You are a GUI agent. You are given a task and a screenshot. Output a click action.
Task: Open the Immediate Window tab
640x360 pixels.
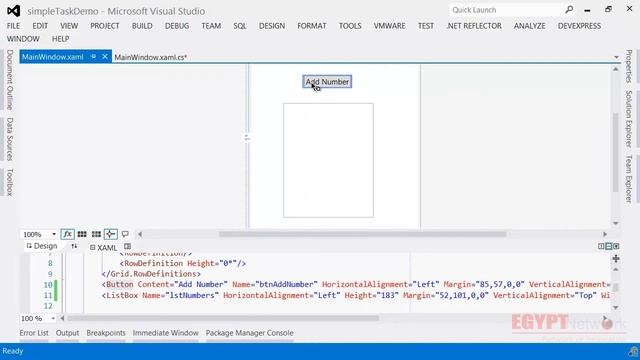pos(166,333)
